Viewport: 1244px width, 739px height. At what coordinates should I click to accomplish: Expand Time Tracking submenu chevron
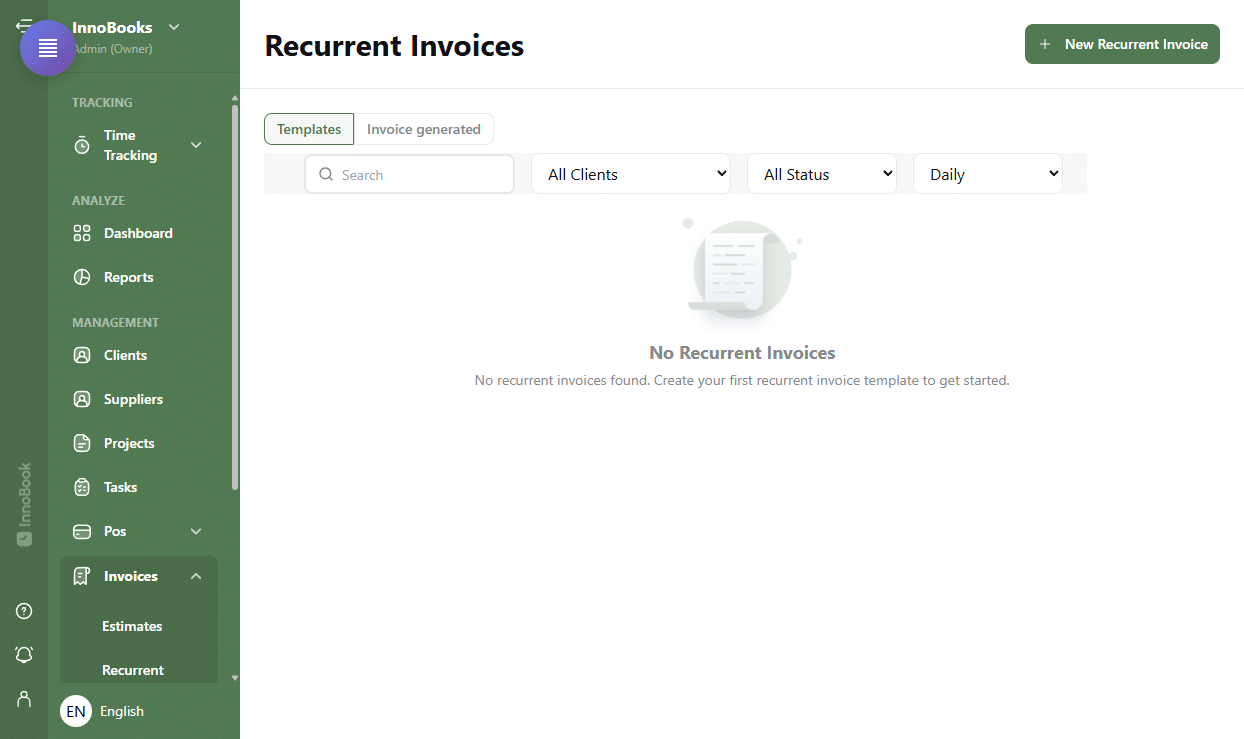point(196,145)
